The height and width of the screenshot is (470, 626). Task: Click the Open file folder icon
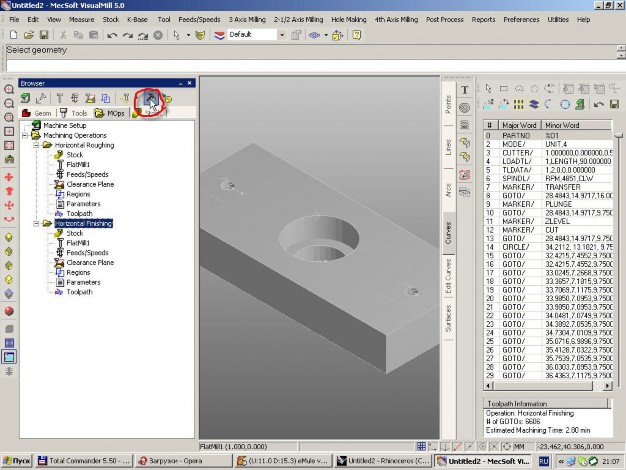tap(28, 35)
